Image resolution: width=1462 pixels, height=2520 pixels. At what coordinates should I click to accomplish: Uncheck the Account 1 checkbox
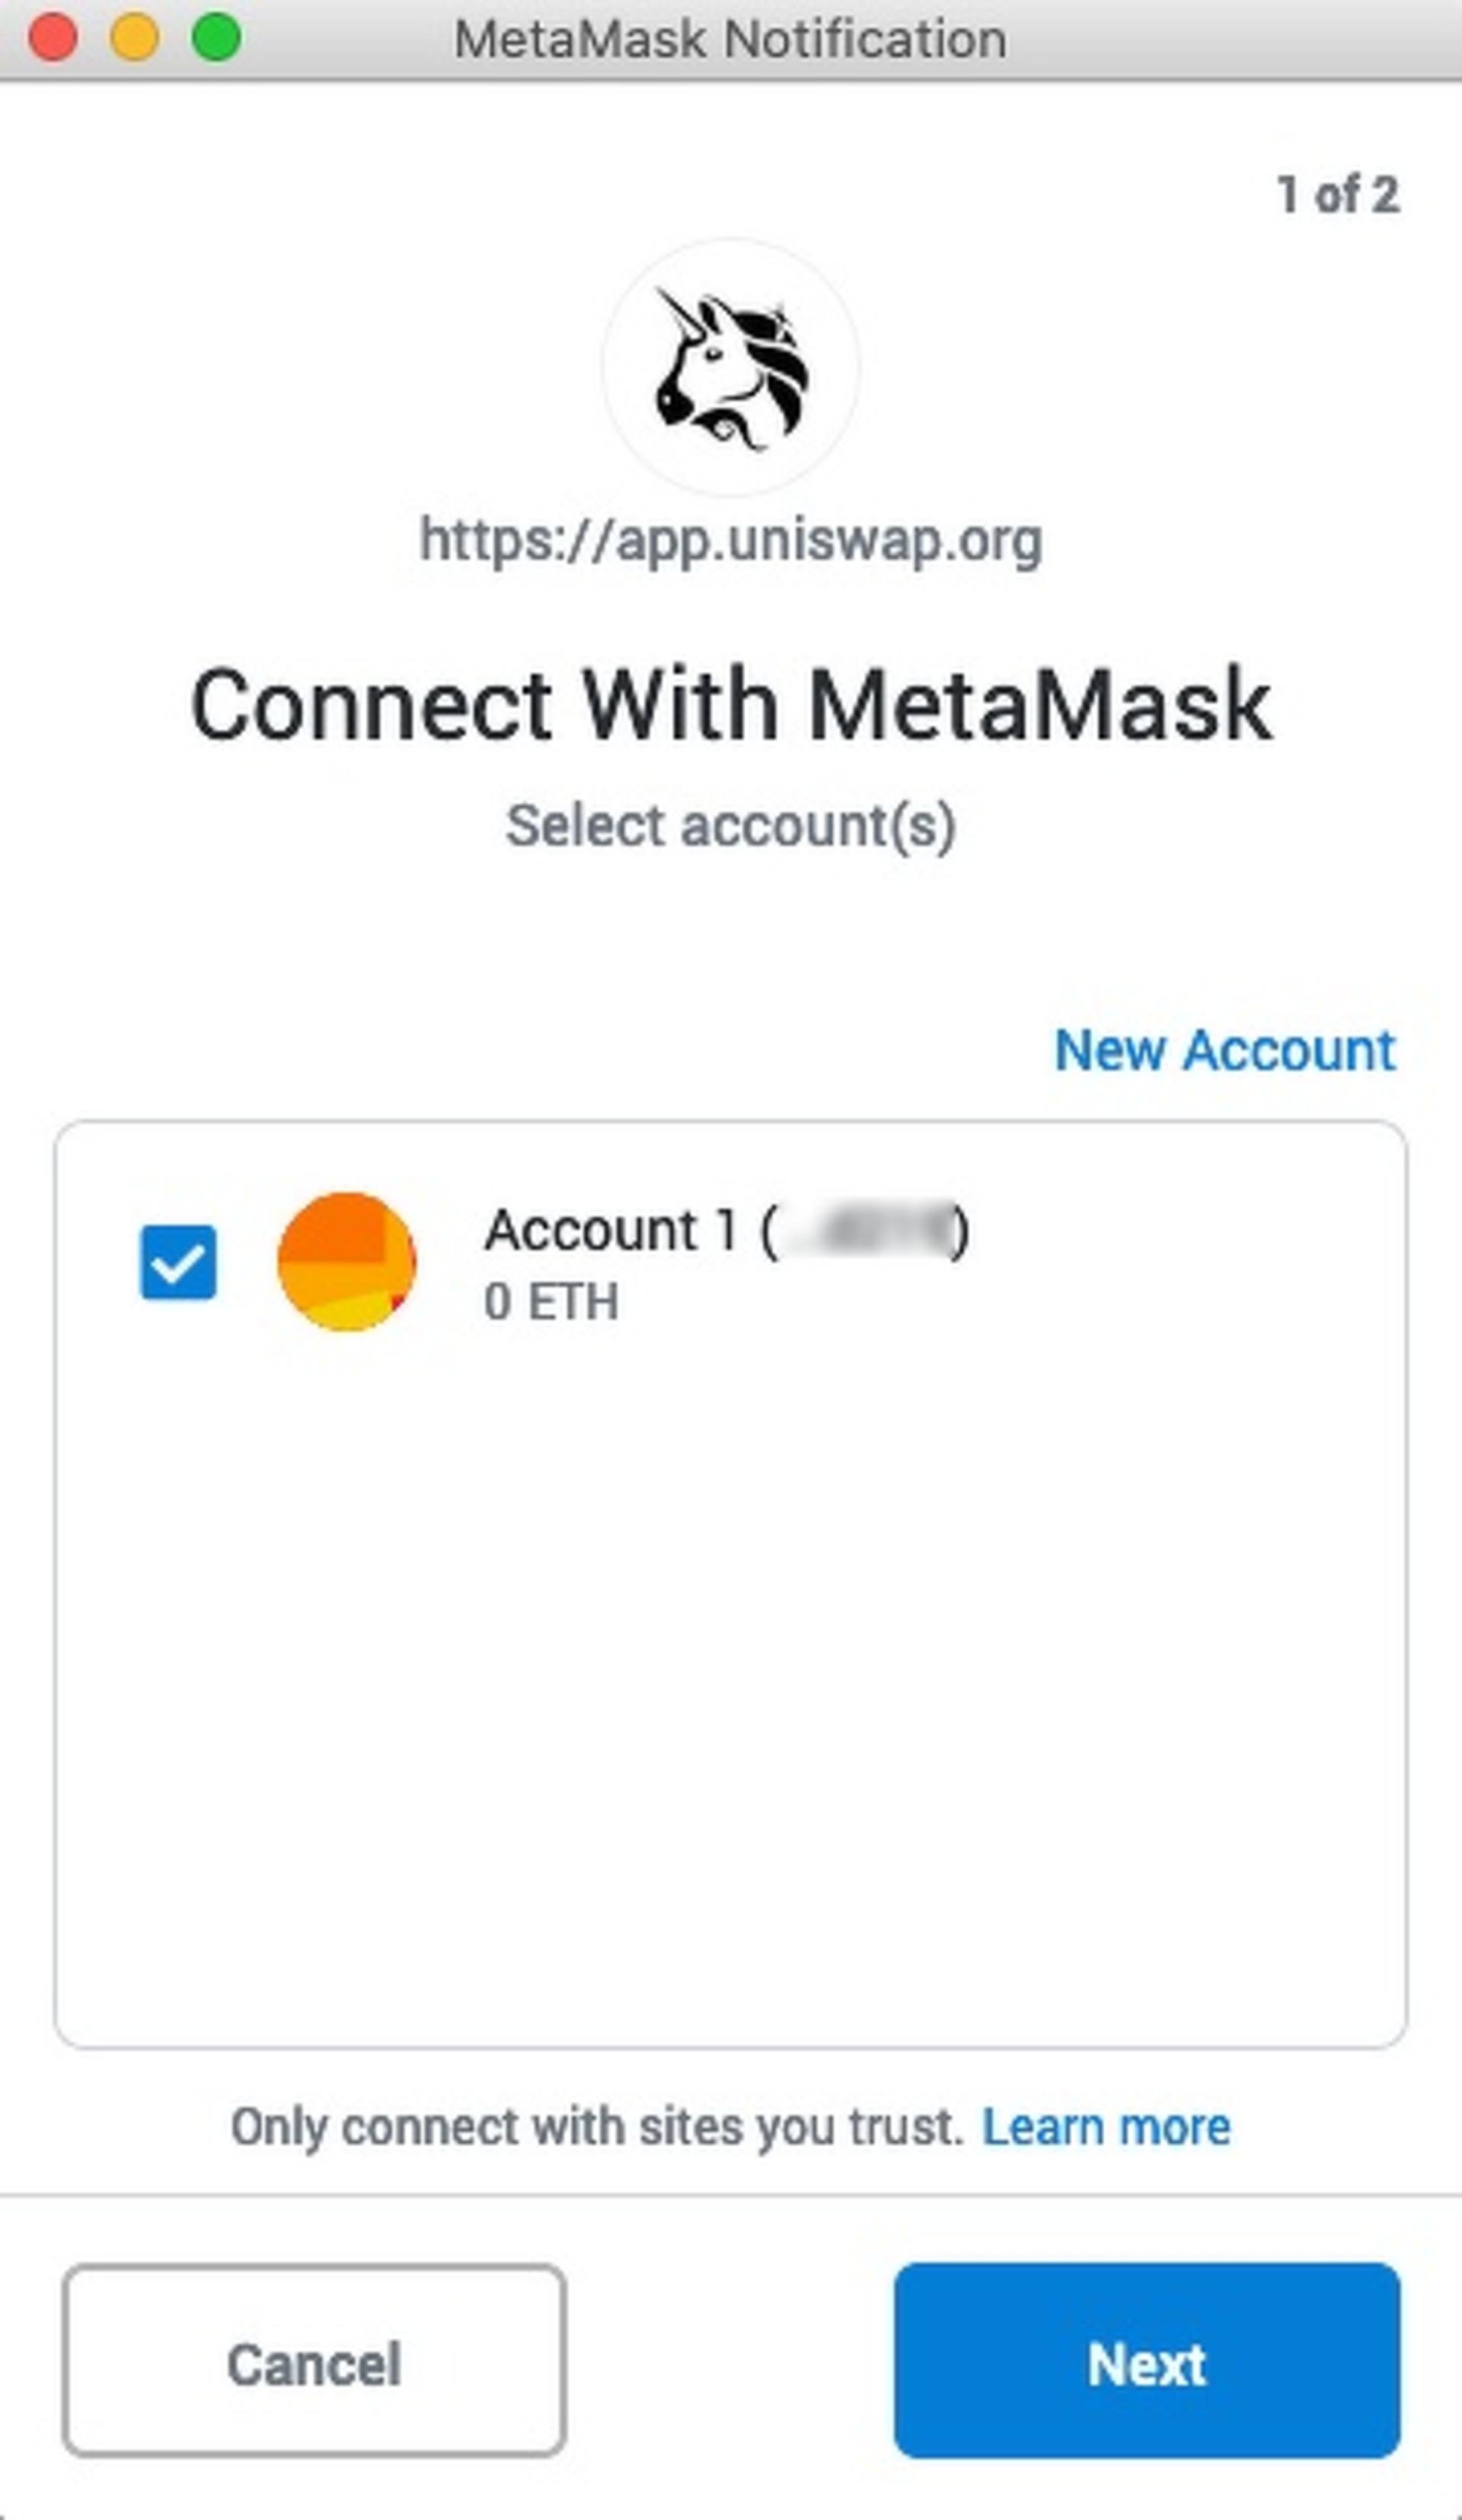pyautogui.click(x=178, y=1262)
